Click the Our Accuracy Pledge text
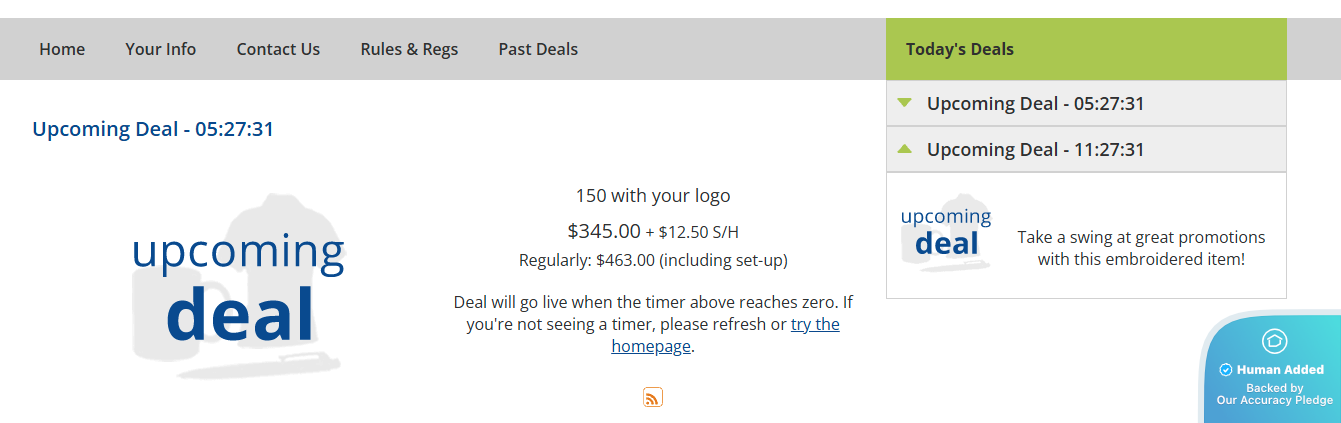 1274,400
